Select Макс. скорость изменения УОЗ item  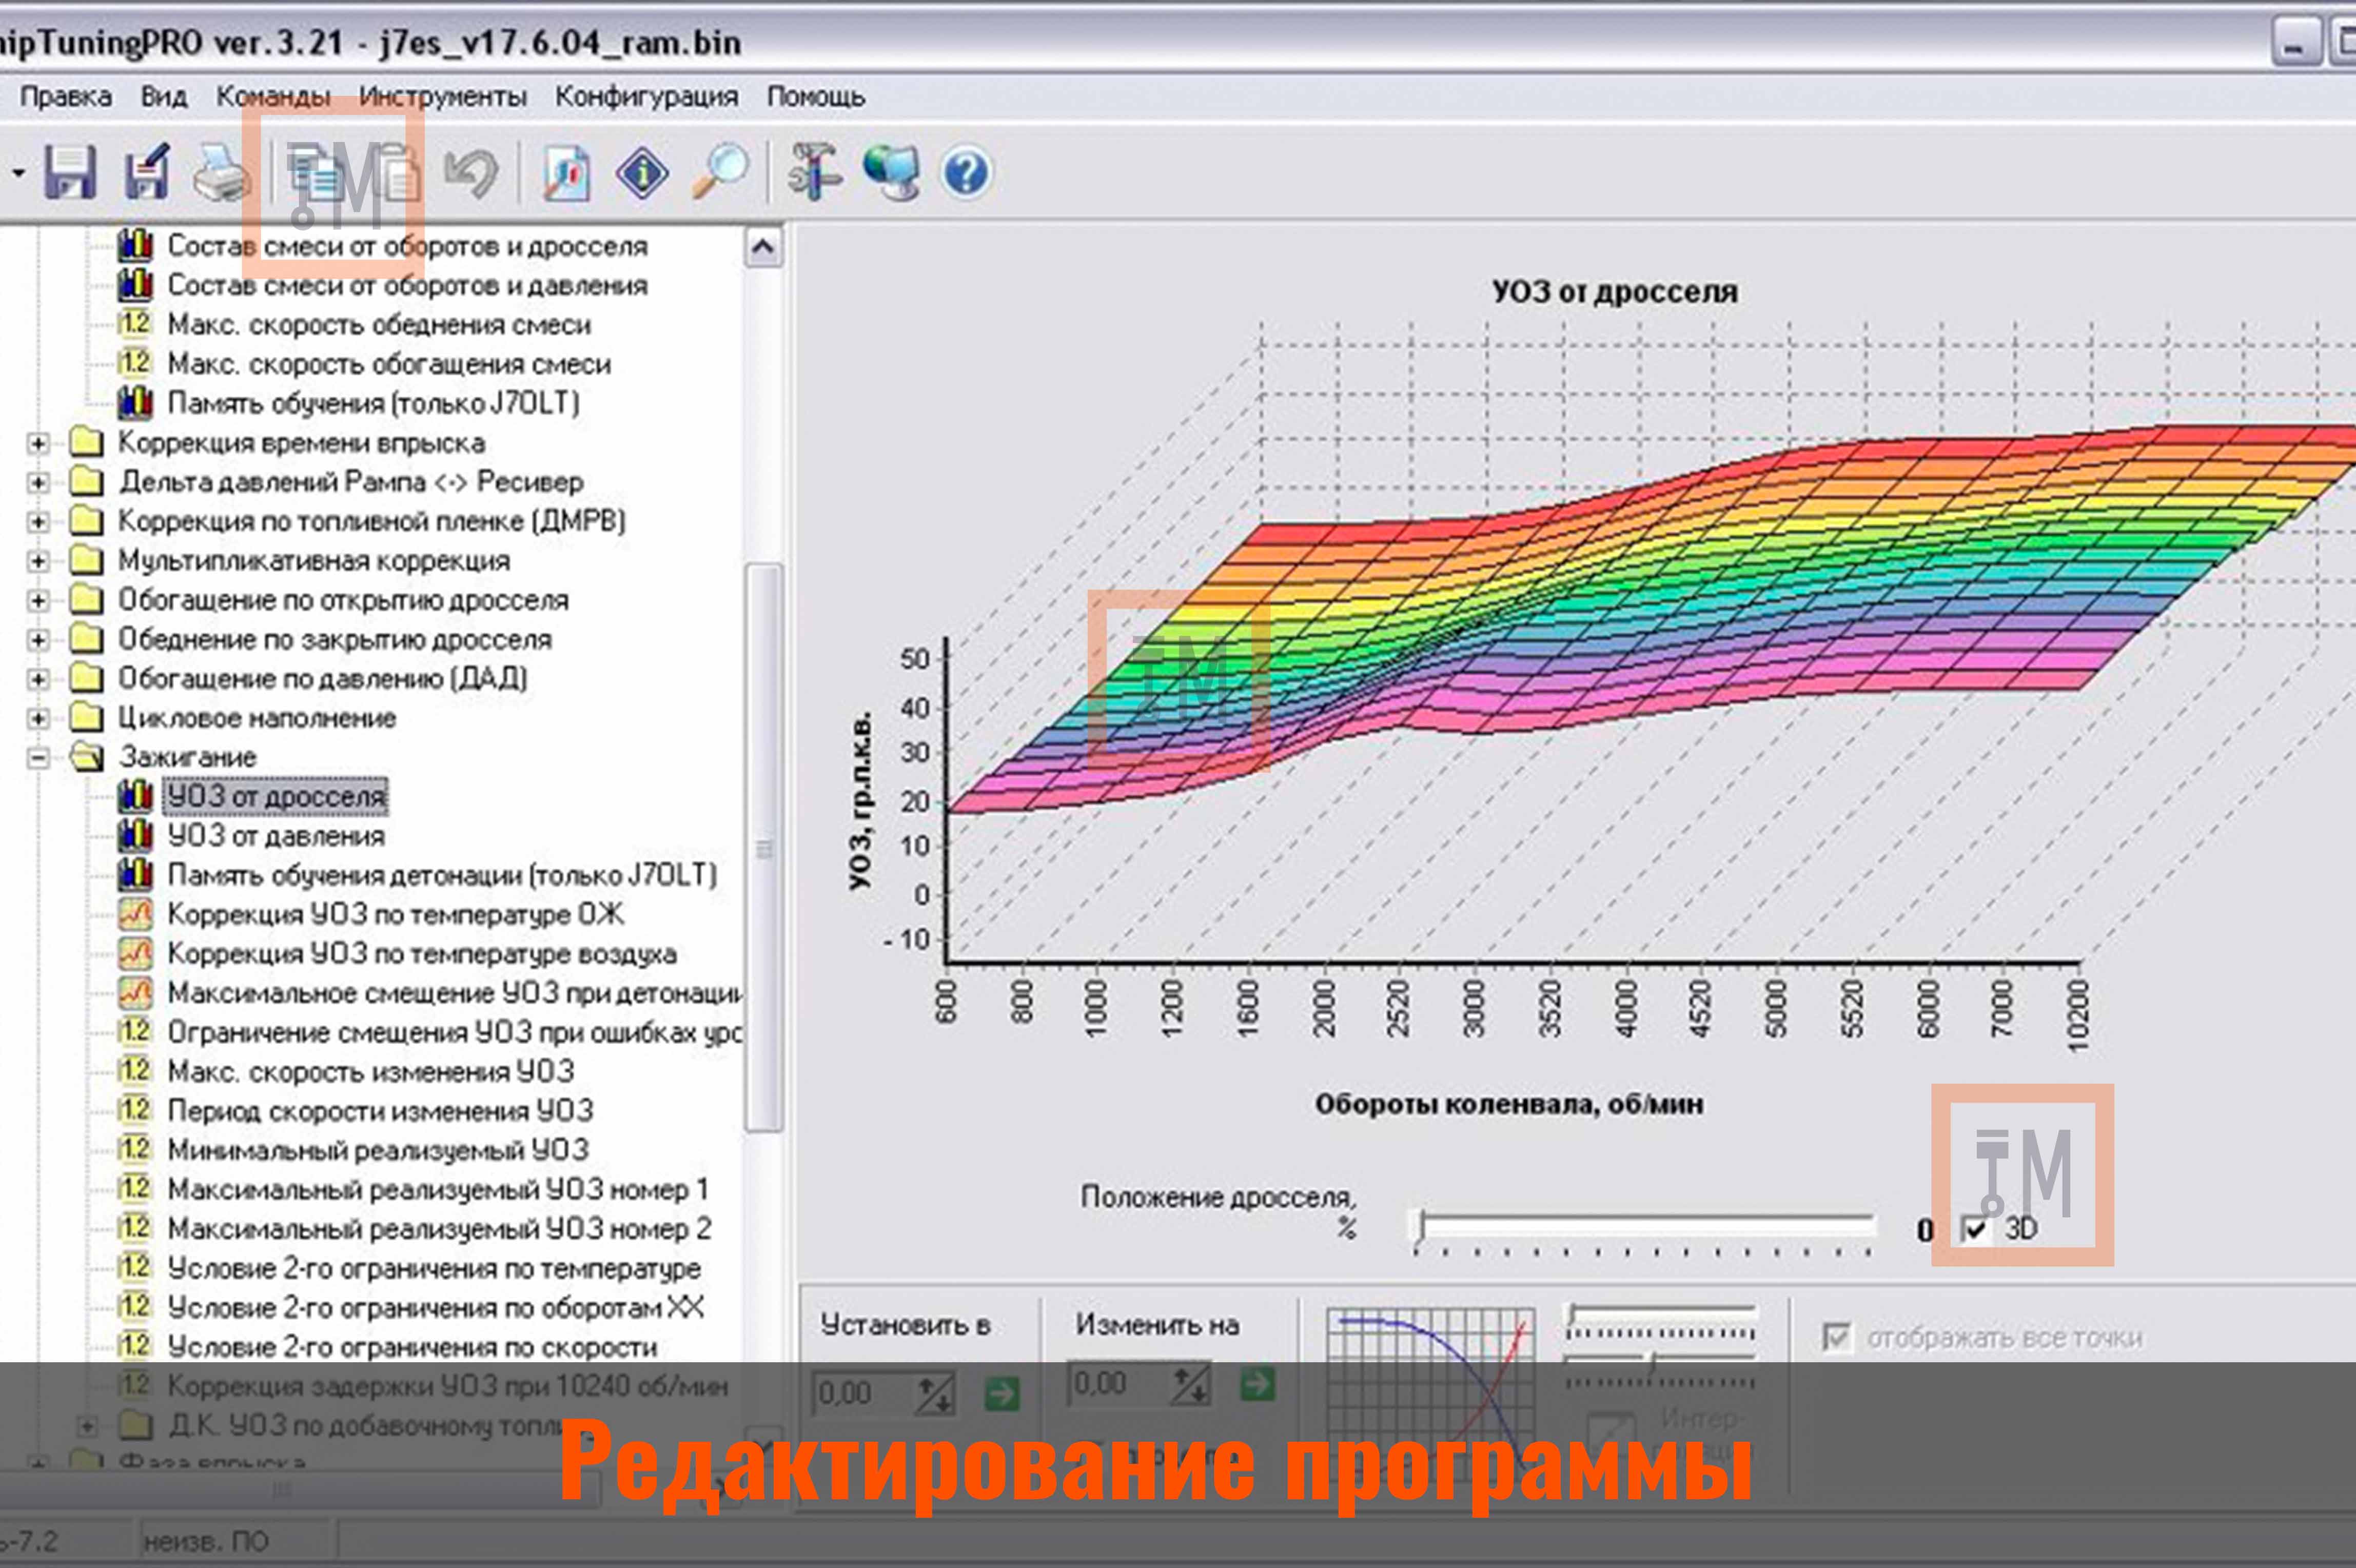[x=371, y=1071]
